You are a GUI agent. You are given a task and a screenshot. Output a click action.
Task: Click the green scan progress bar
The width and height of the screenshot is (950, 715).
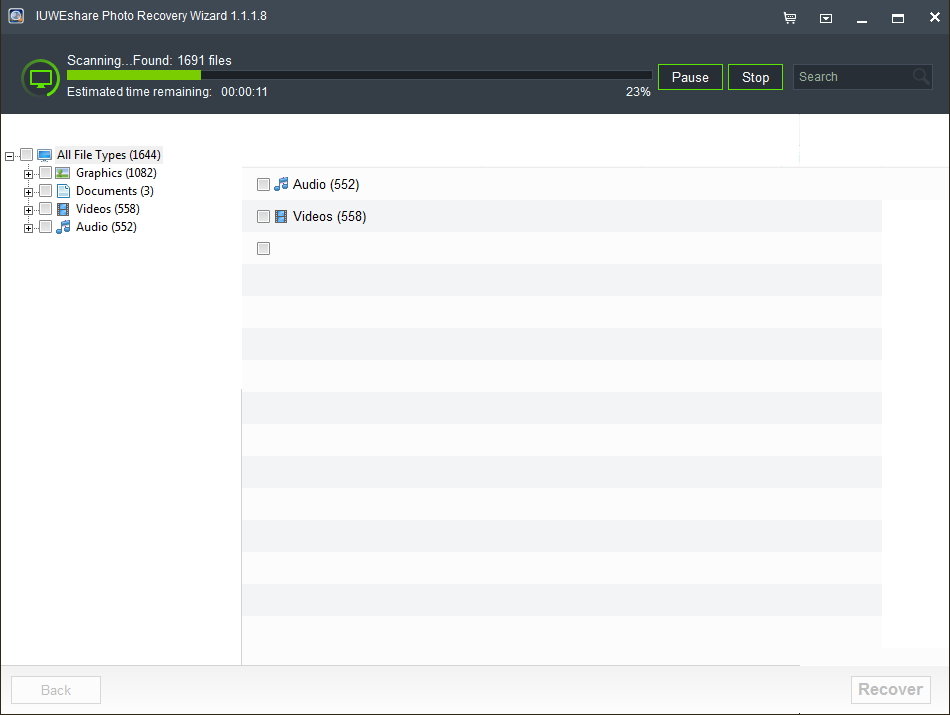[359, 75]
